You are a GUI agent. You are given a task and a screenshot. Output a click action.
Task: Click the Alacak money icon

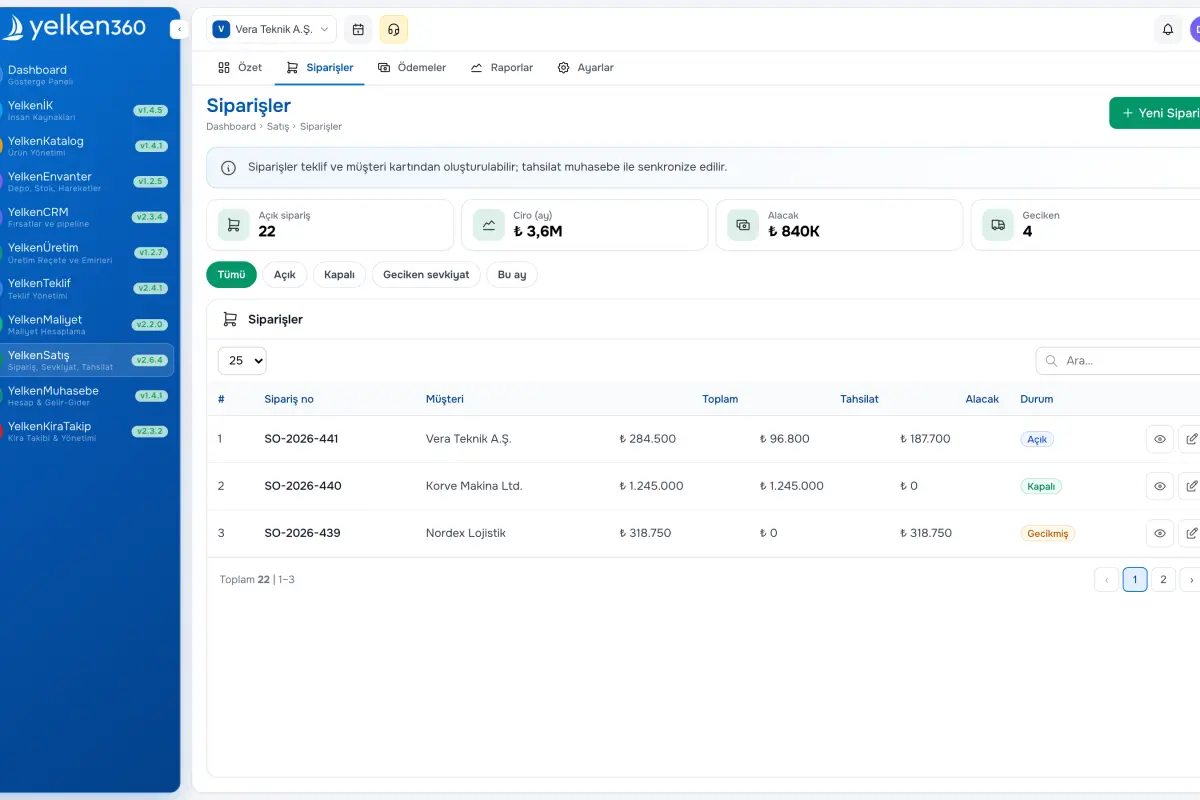pyautogui.click(x=743, y=225)
